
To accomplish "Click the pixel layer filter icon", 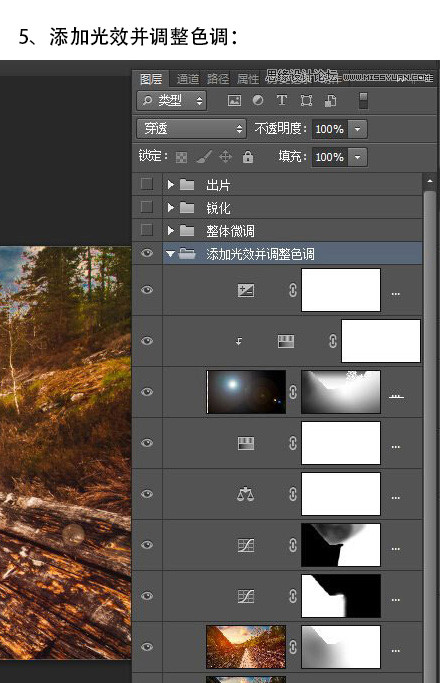I will (x=234, y=101).
